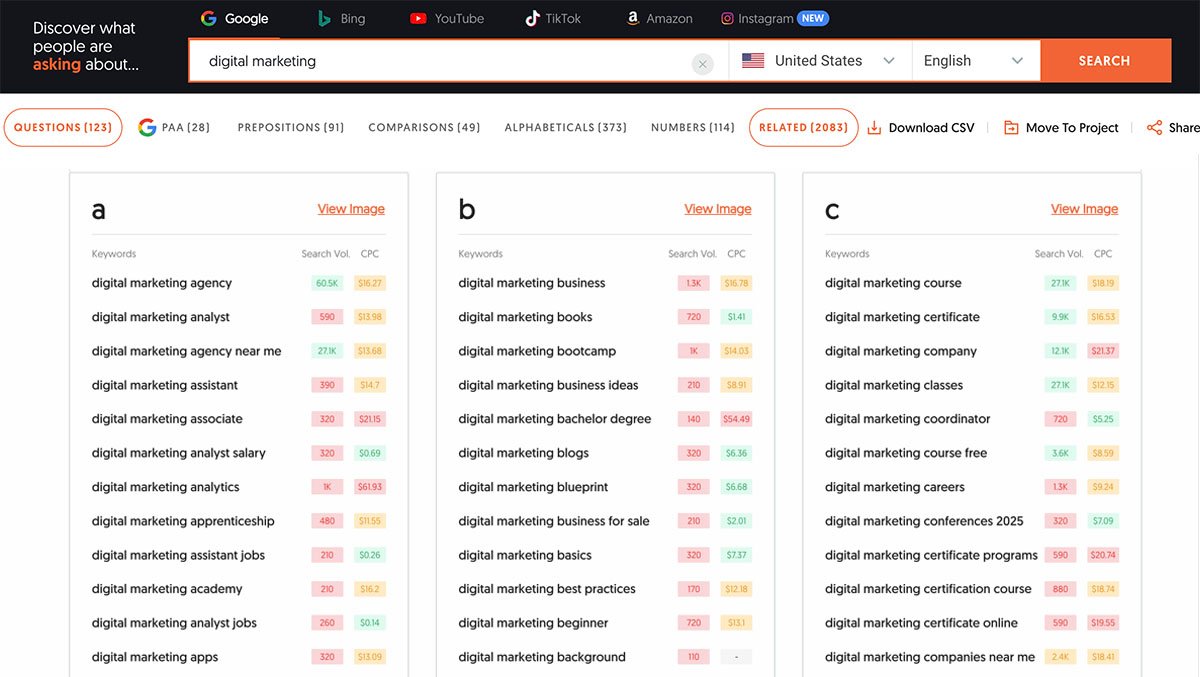Click keyword 'digital marketing background'
This screenshot has width=1200, height=677.
point(542,657)
